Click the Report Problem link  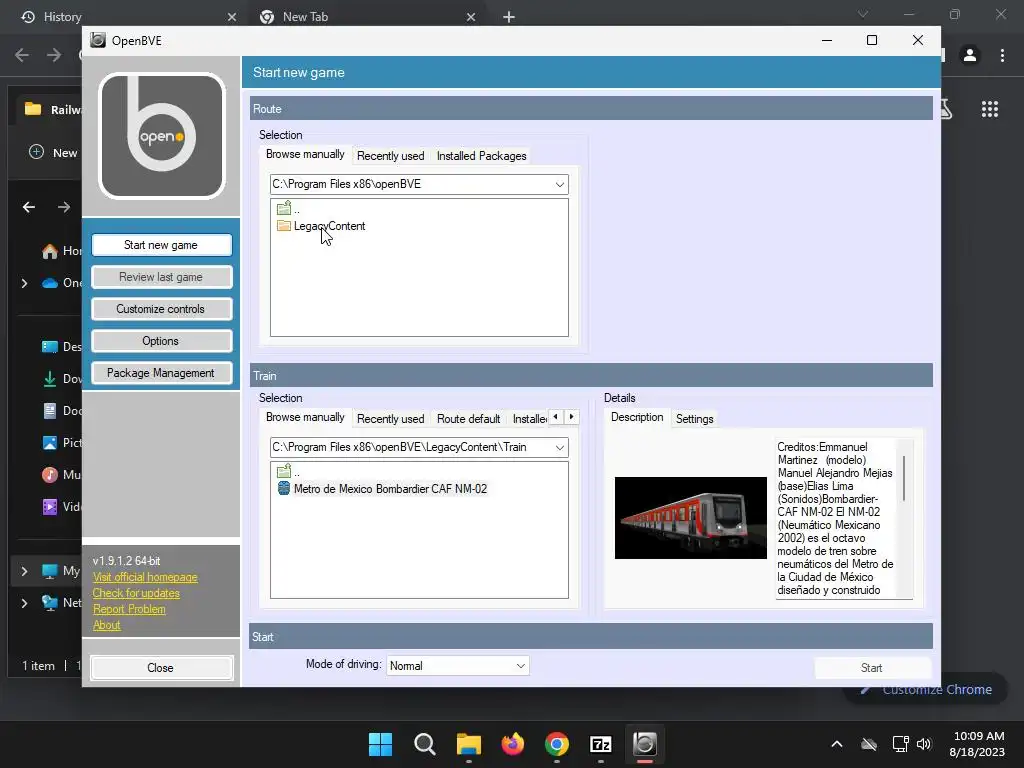click(x=129, y=609)
